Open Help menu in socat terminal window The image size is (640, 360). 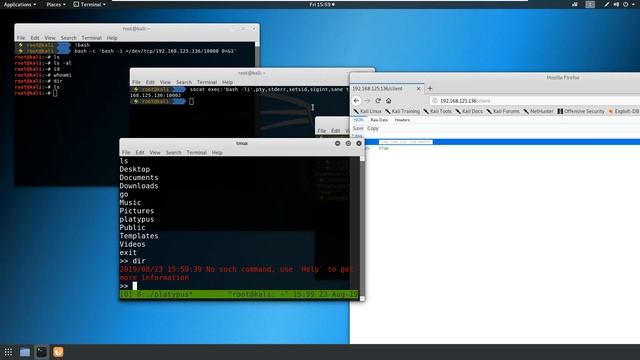coord(227,82)
